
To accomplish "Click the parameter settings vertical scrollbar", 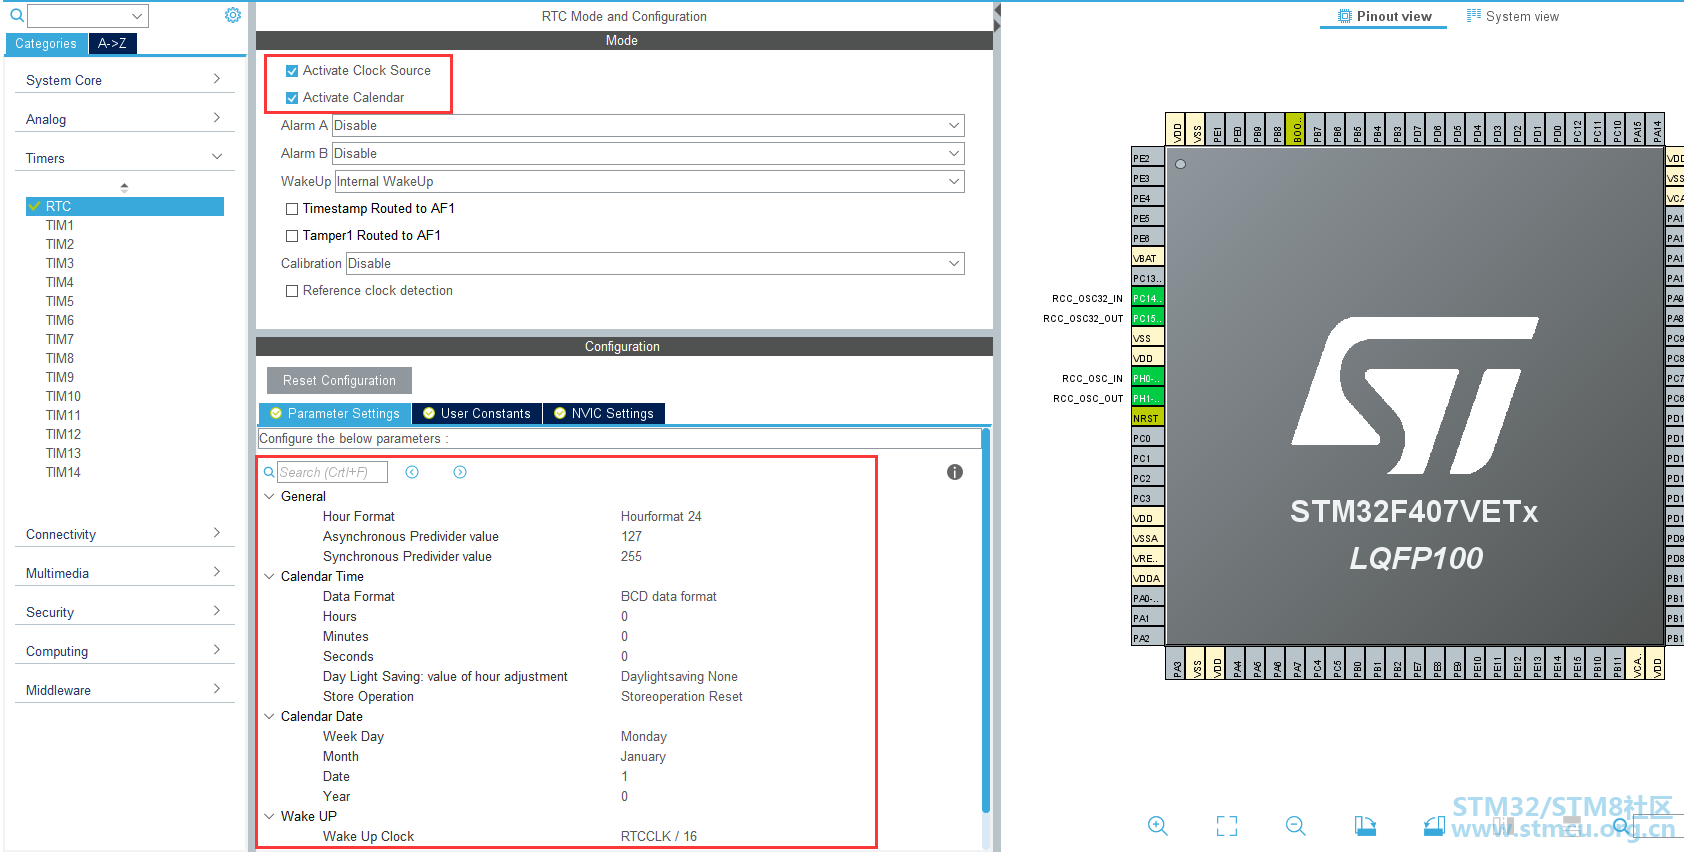I will [x=986, y=620].
